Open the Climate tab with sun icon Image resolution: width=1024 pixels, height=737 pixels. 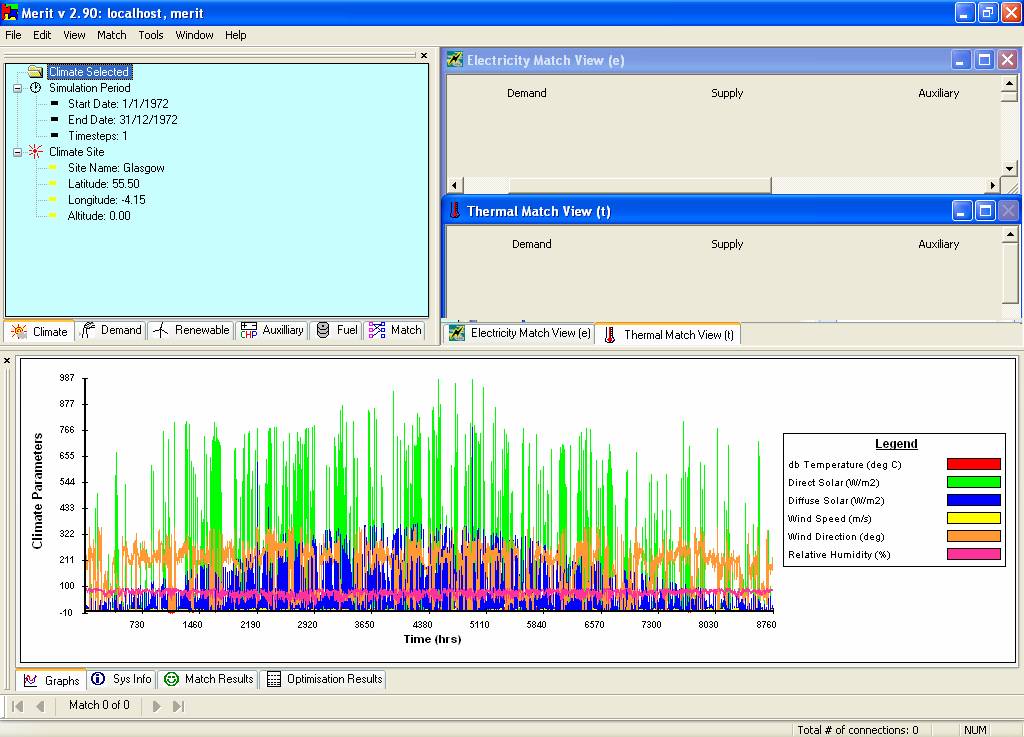pos(40,331)
